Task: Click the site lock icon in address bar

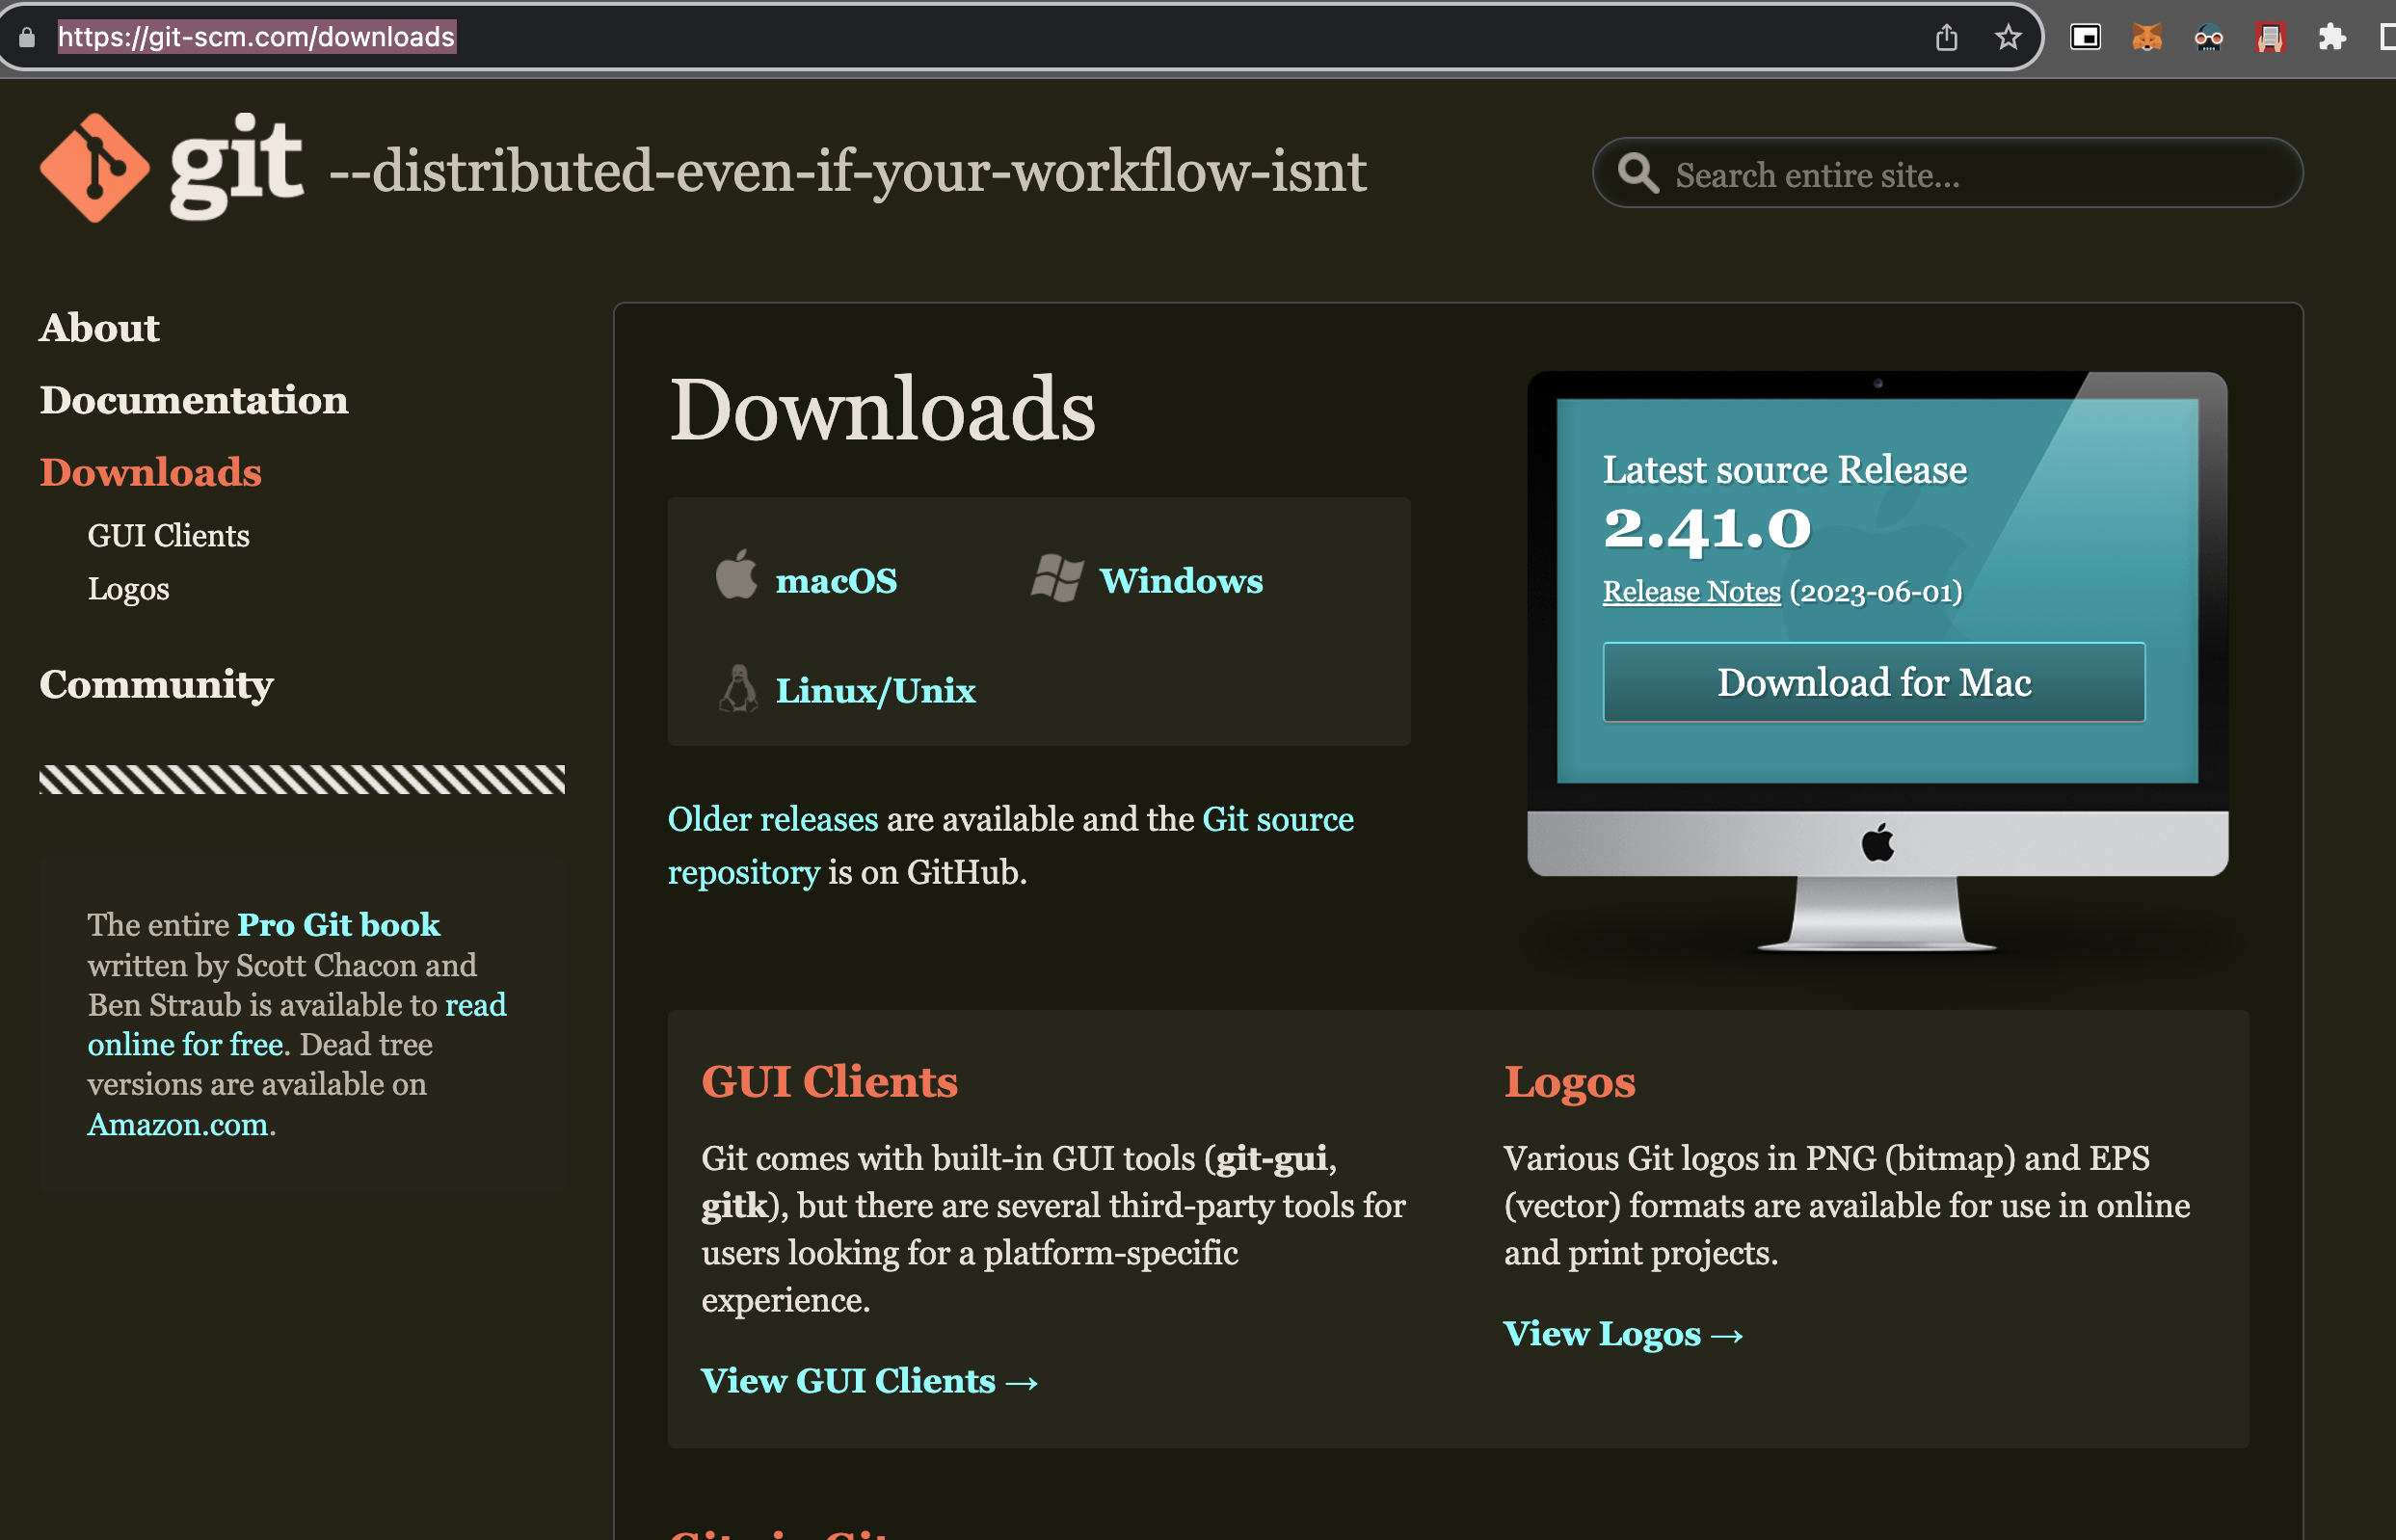Action: (x=27, y=37)
